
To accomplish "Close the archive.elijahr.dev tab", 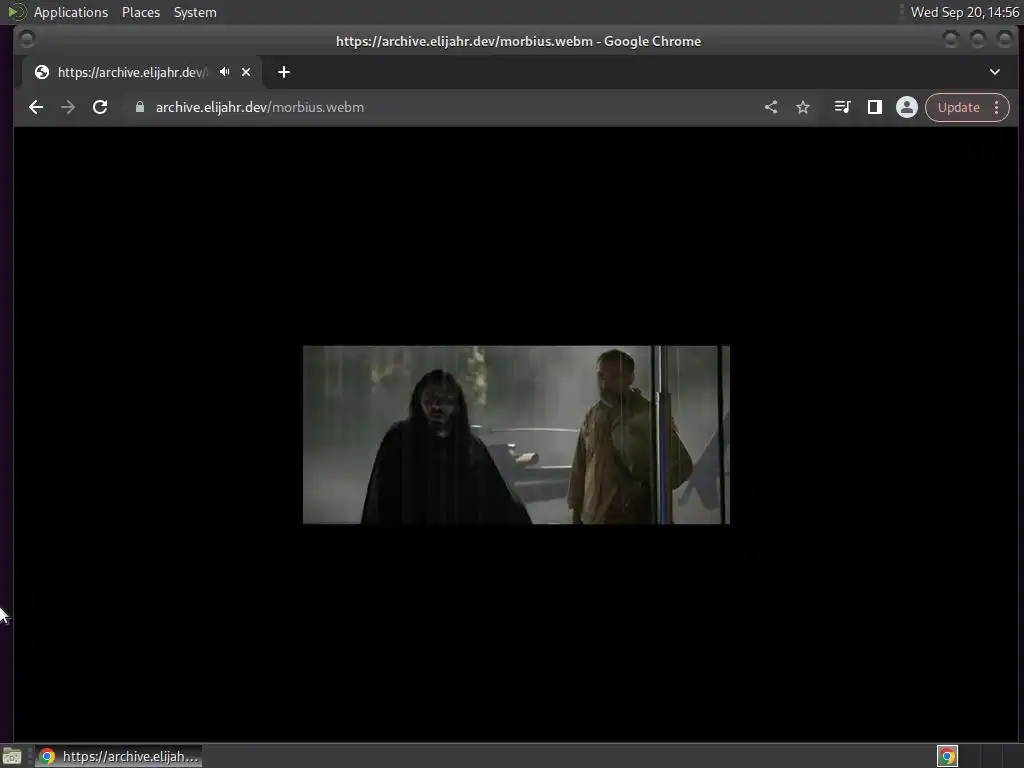I will pos(246,72).
